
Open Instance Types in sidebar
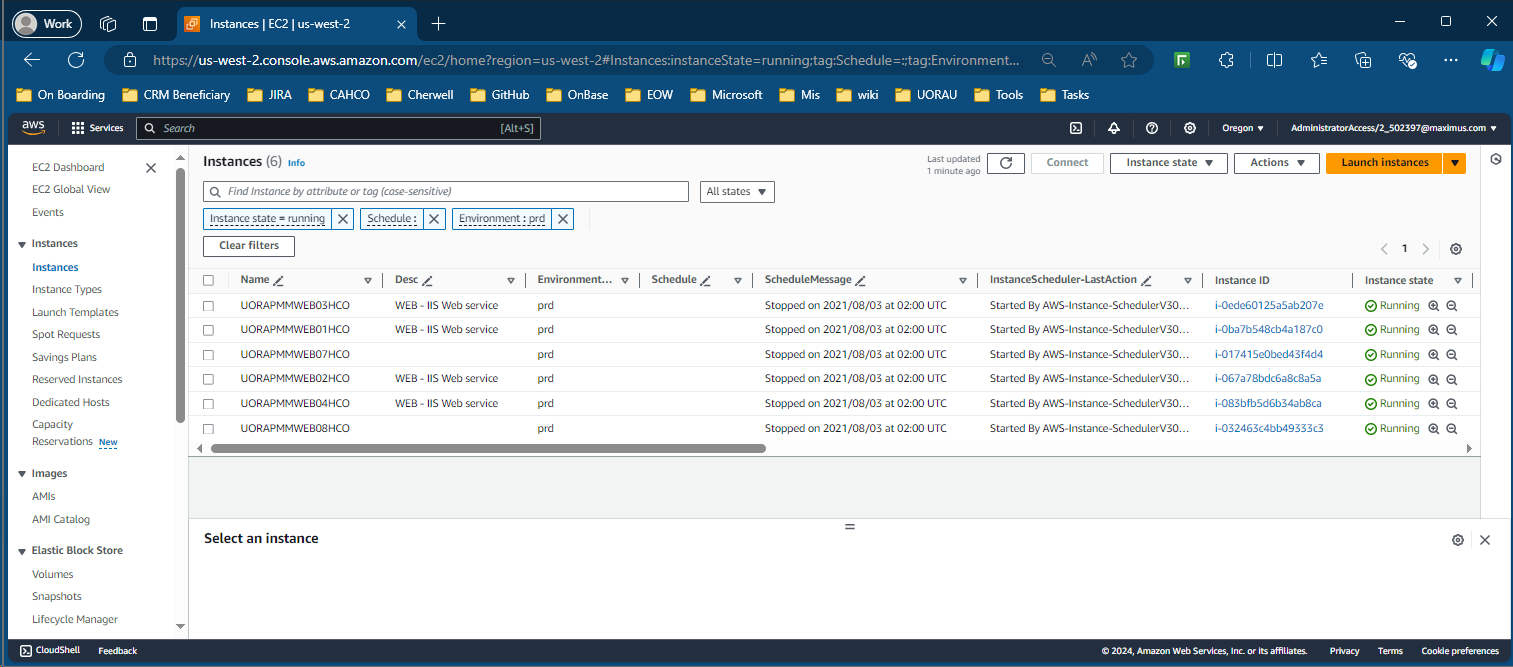[x=67, y=290]
